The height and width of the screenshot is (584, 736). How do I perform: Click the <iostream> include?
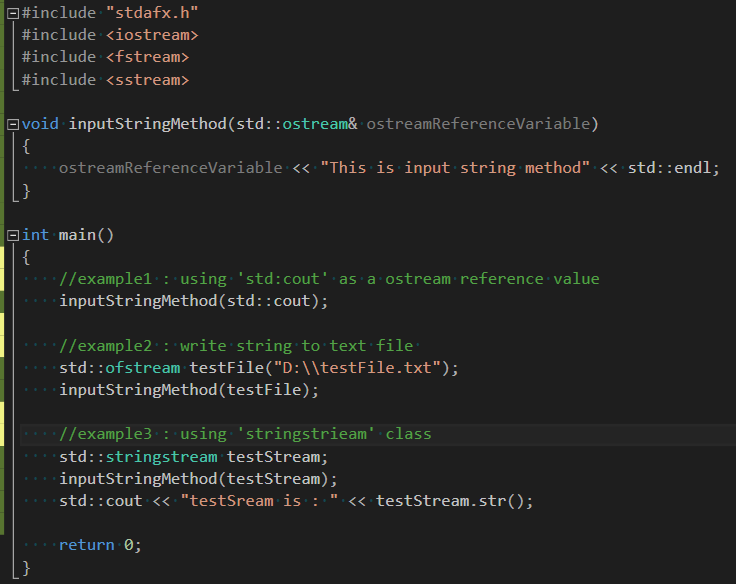pyautogui.click(x=152, y=35)
